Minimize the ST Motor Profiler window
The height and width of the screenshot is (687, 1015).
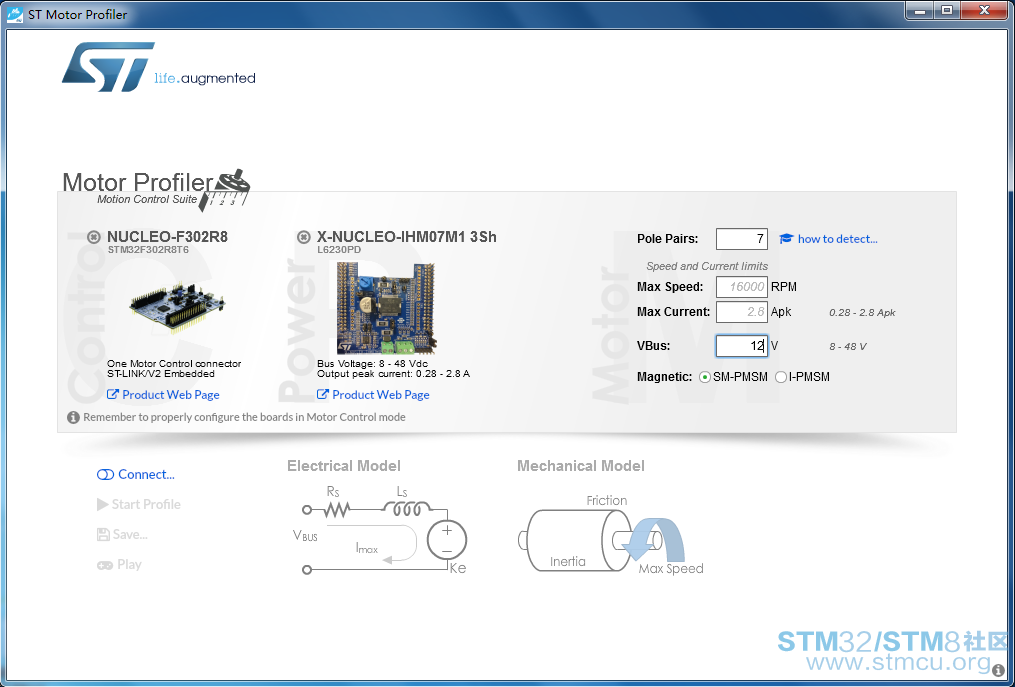click(x=919, y=10)
